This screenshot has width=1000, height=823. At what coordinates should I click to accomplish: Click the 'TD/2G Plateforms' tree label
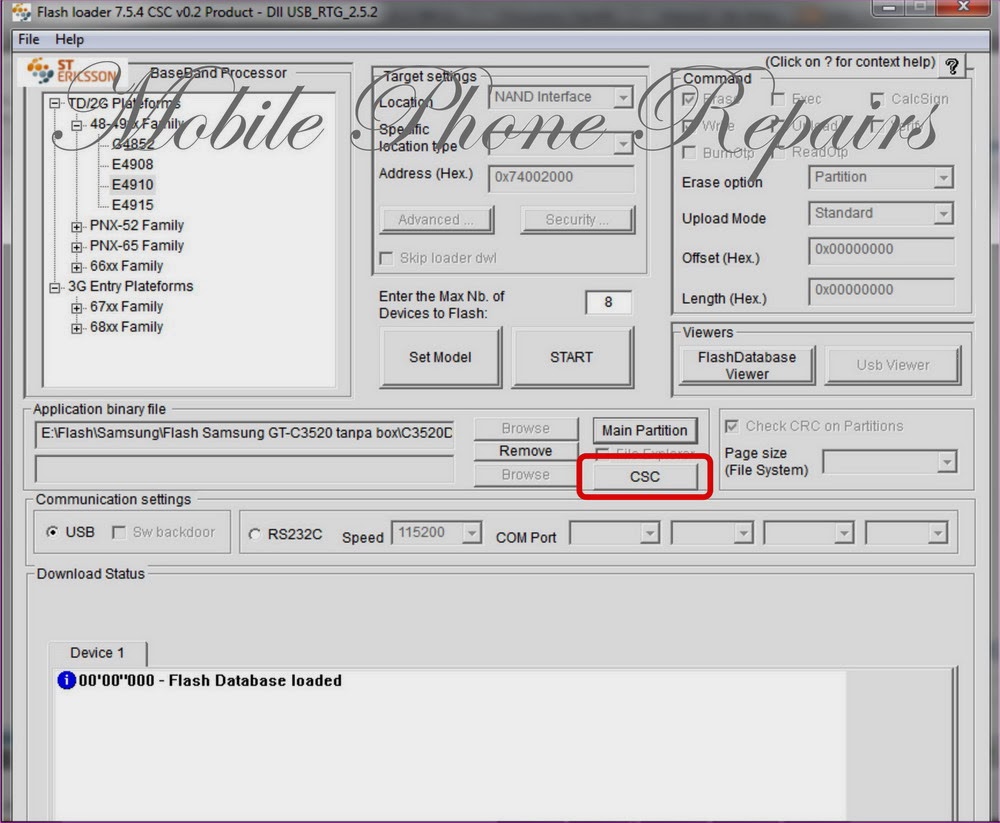[x=124, y=103]
